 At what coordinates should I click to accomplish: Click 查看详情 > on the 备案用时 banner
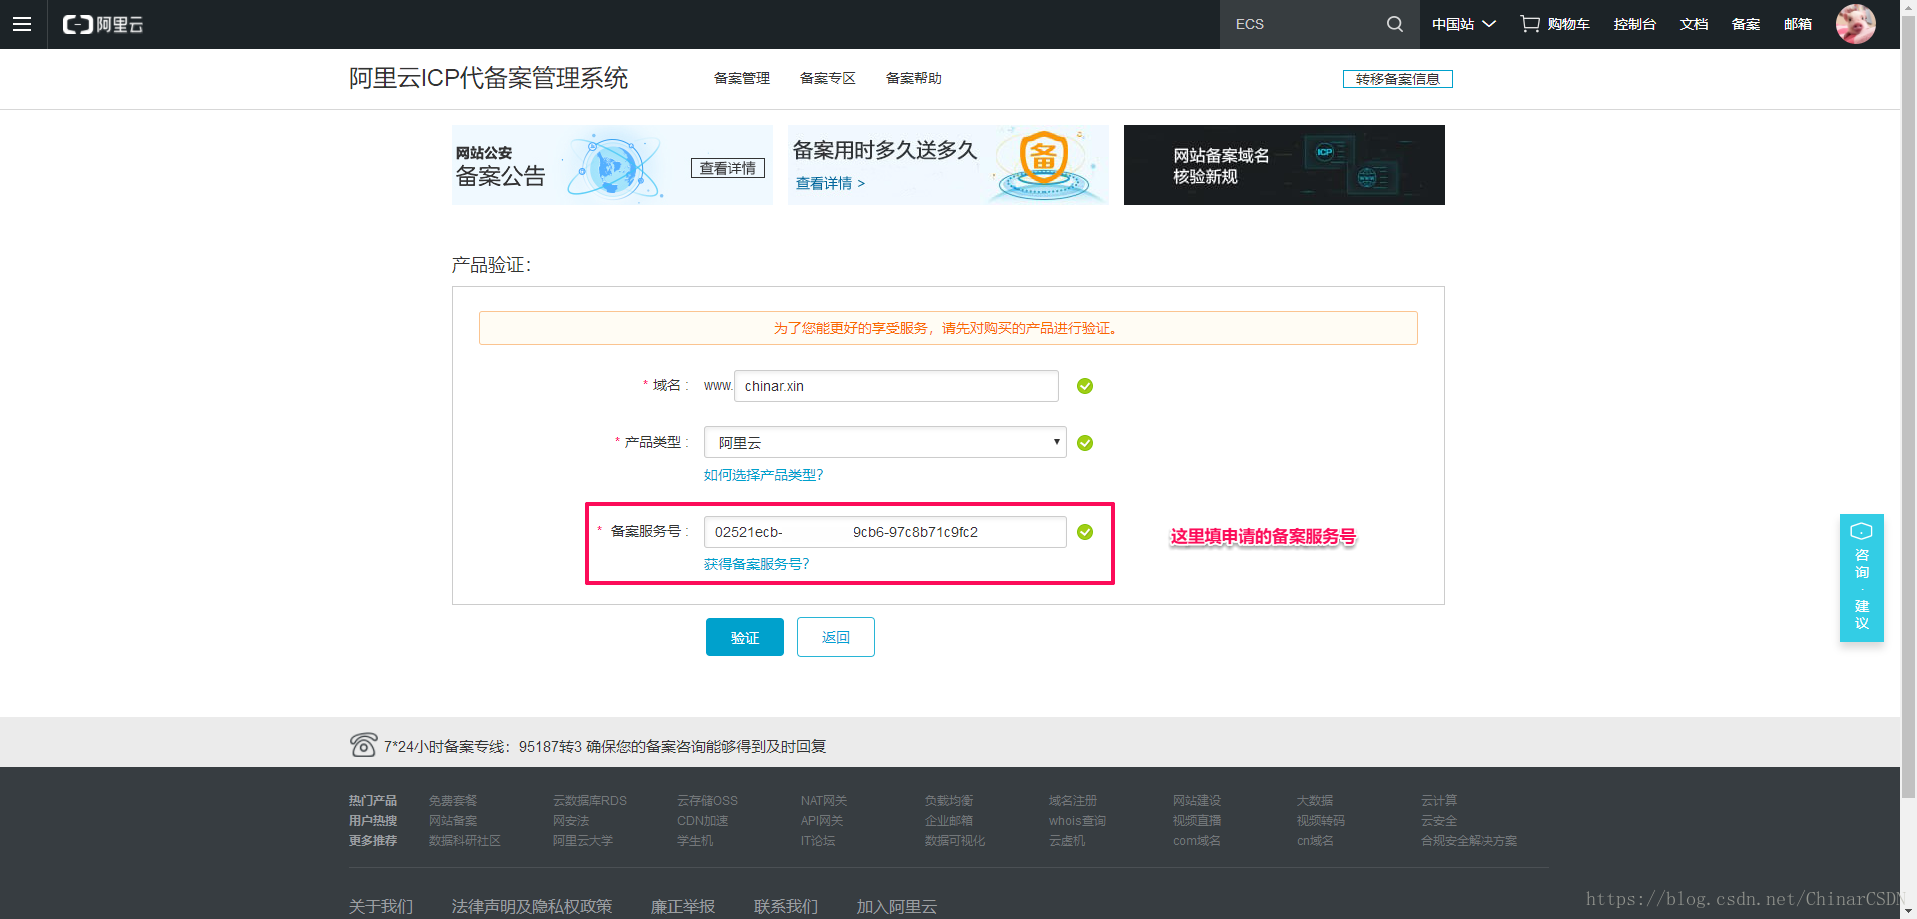coord(830,183)
